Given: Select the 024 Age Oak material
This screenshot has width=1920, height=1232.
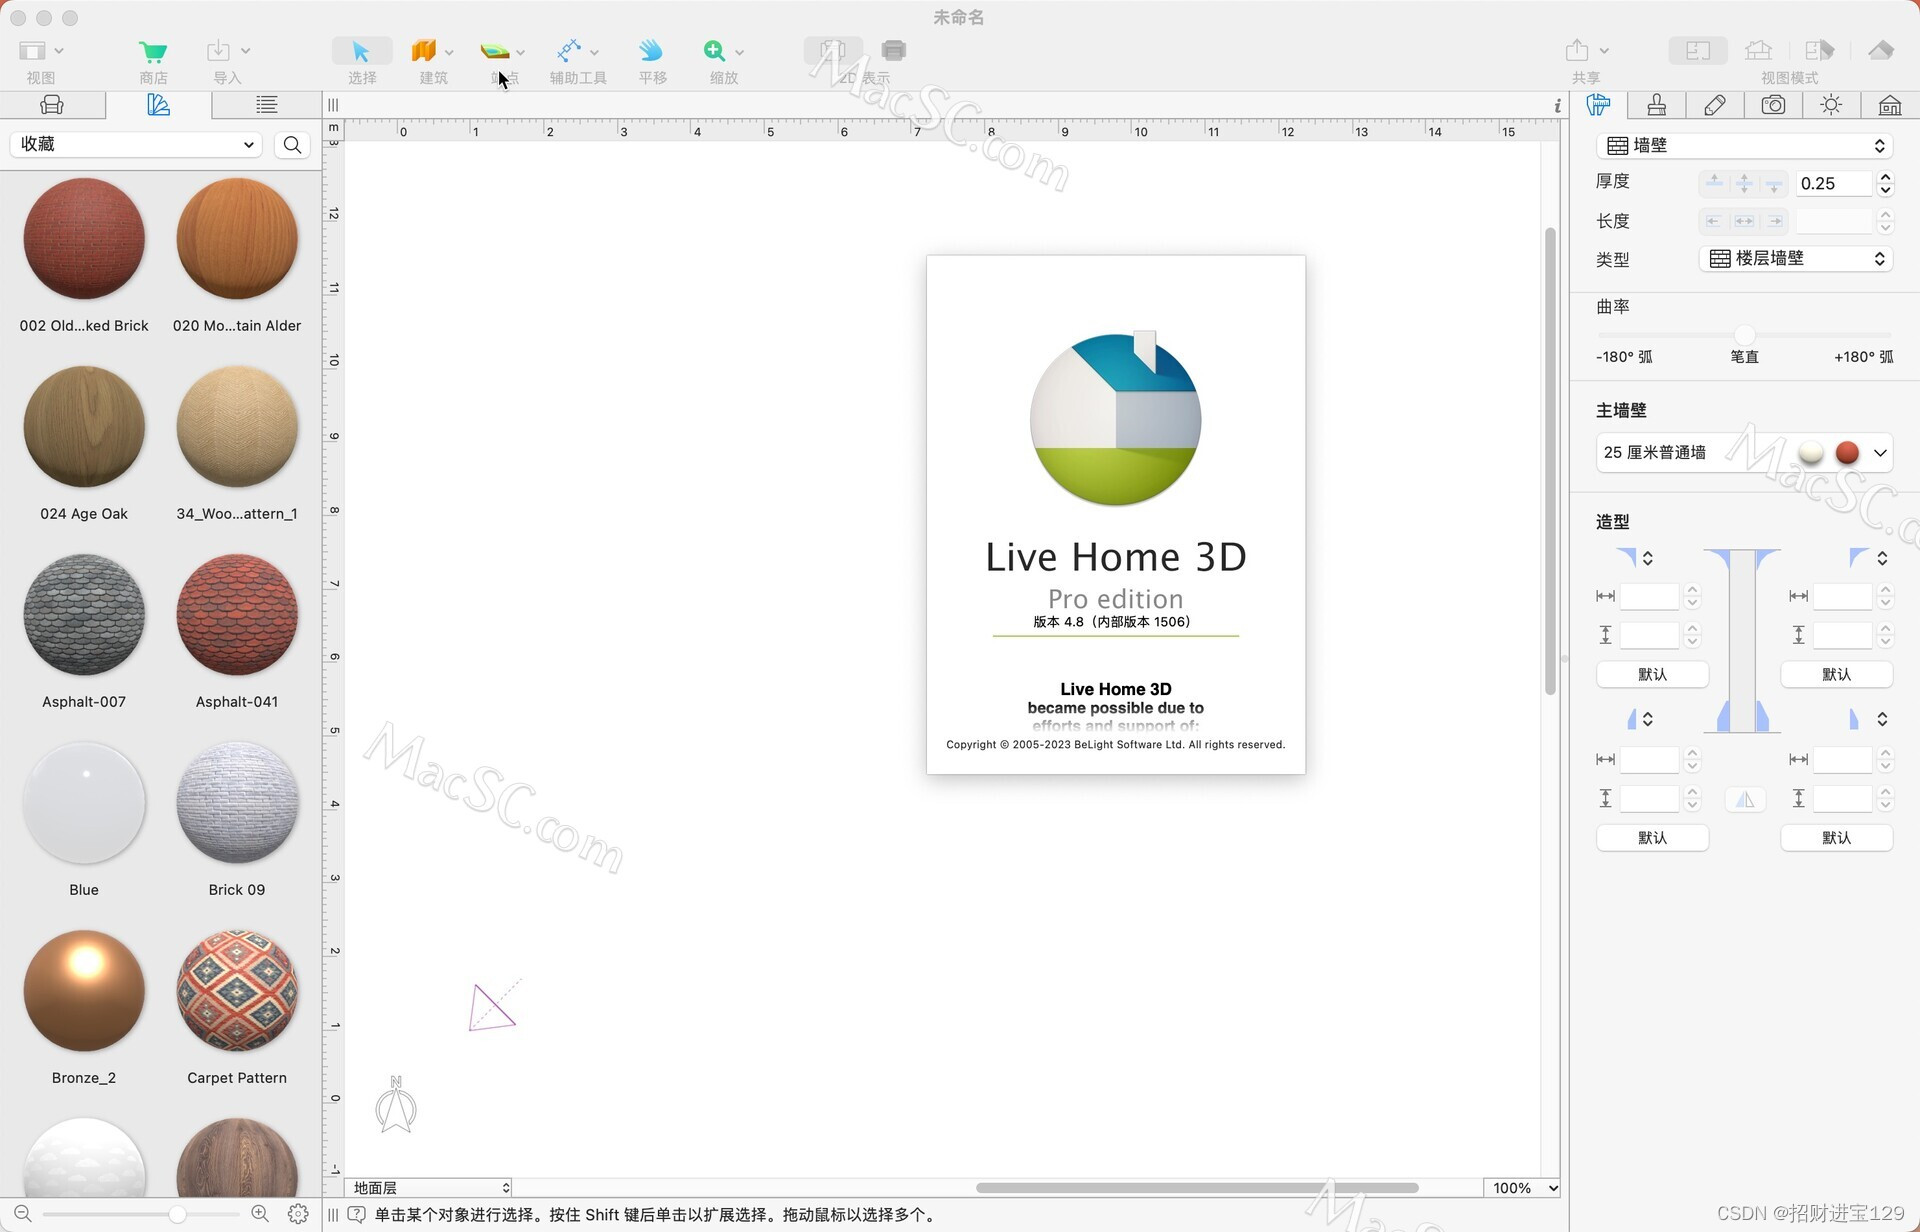Looking at the screenshot, I should [x=84, y=427].
